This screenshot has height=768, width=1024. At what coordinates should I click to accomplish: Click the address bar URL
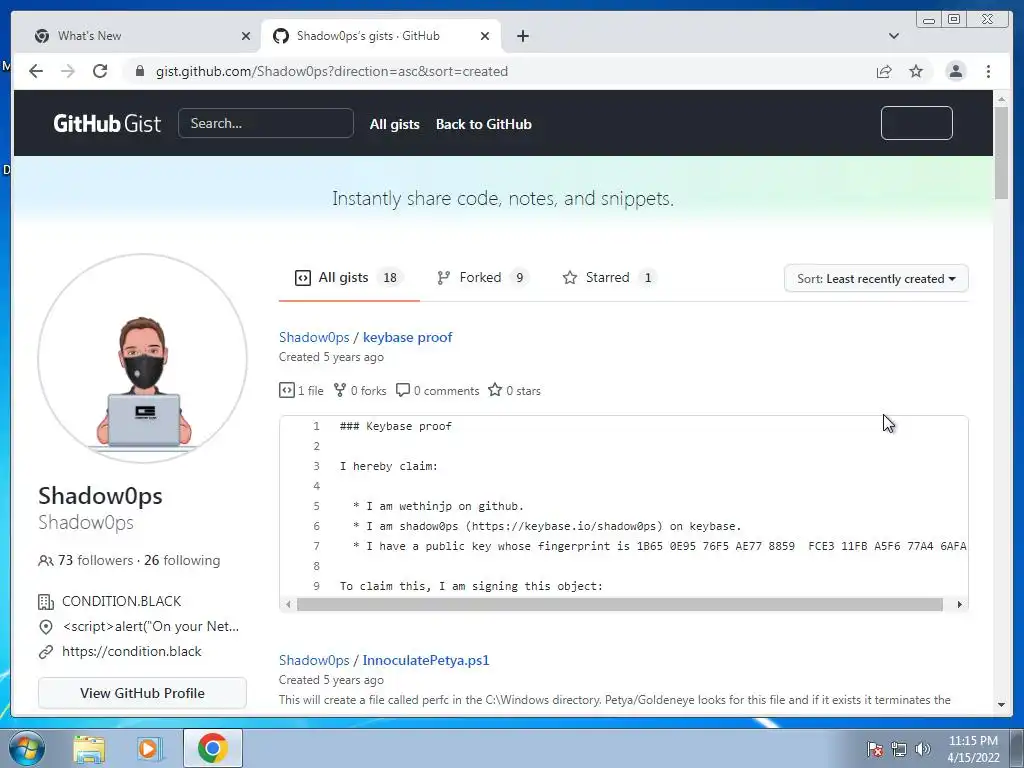pyautogui.click(x=332, y=71)
